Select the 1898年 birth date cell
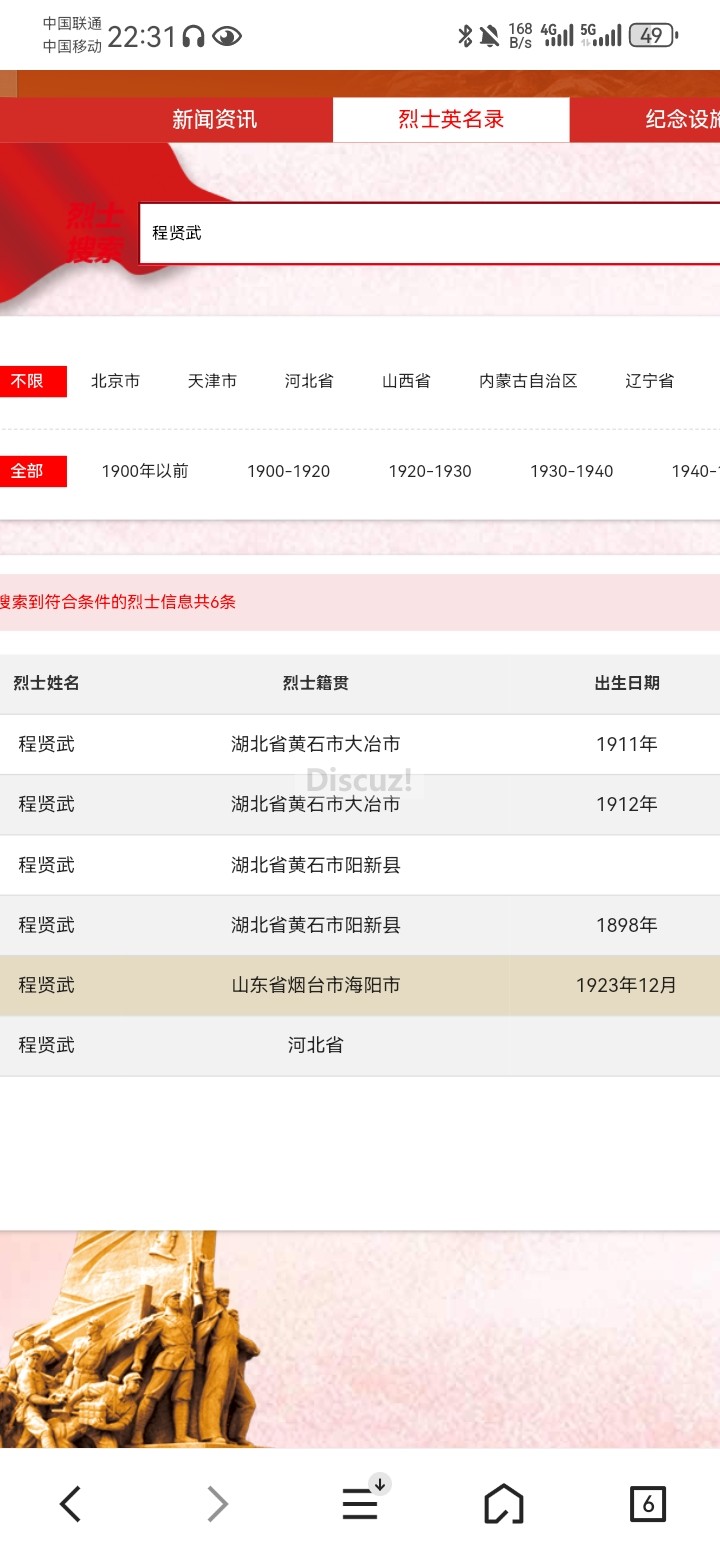 [x=626, y=925]
